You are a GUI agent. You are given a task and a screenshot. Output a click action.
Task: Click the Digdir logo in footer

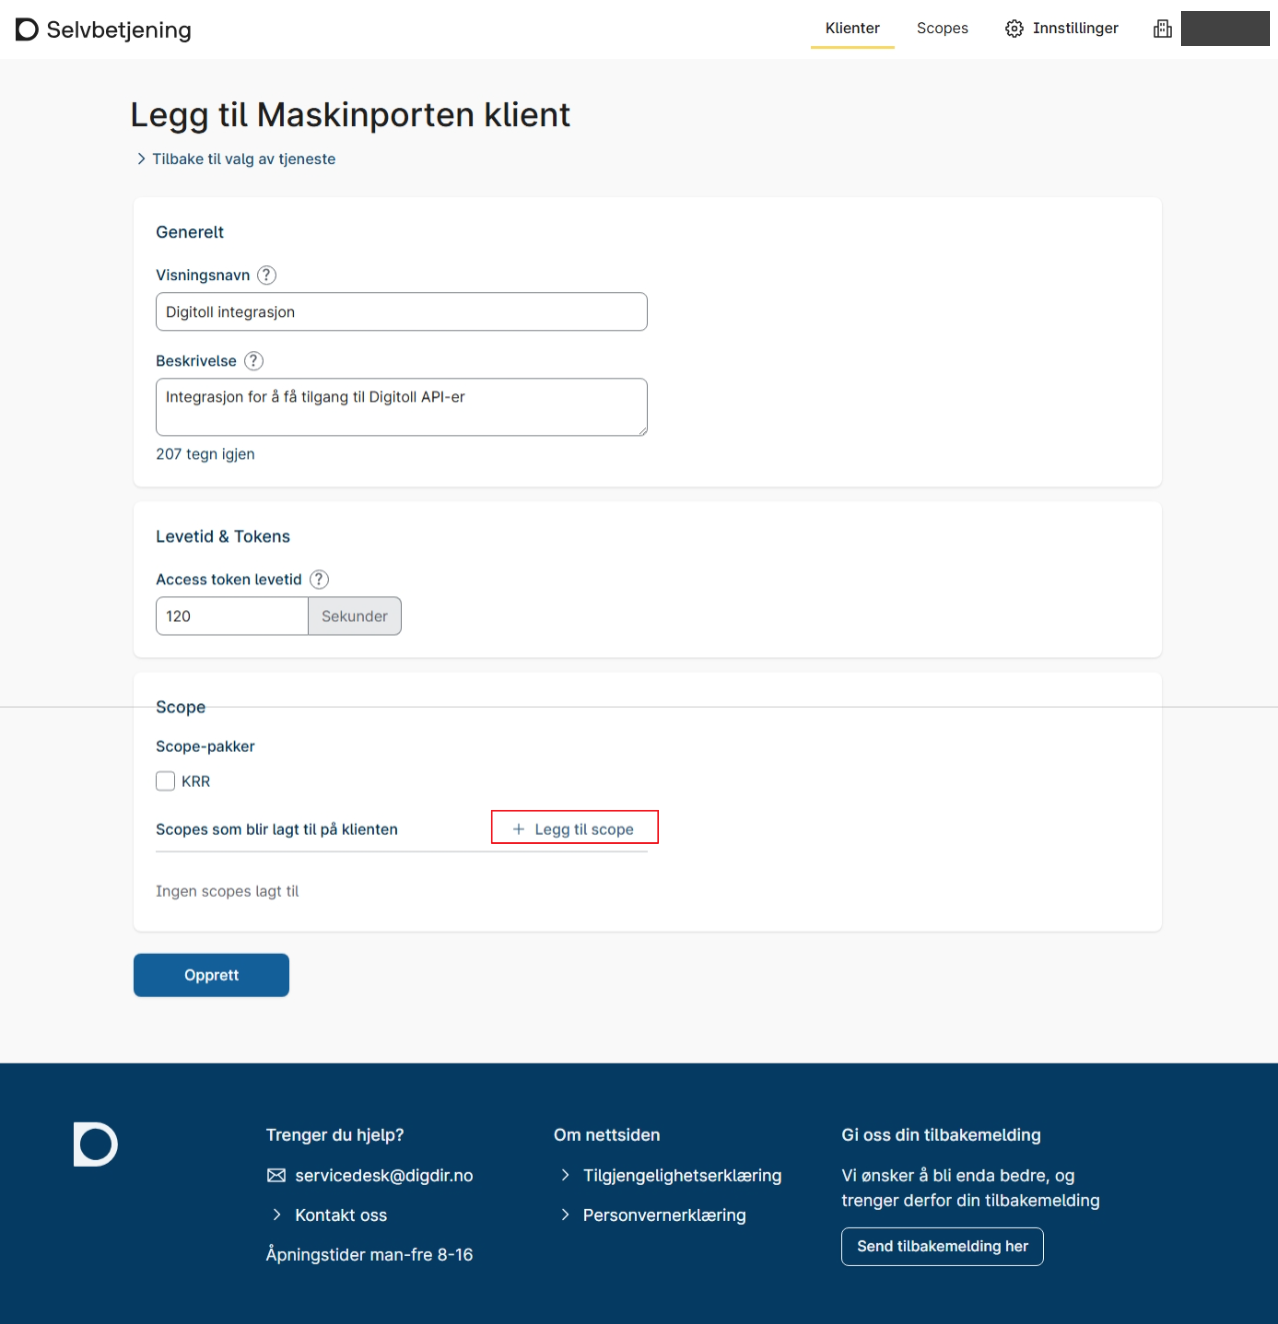[96, 1145]
